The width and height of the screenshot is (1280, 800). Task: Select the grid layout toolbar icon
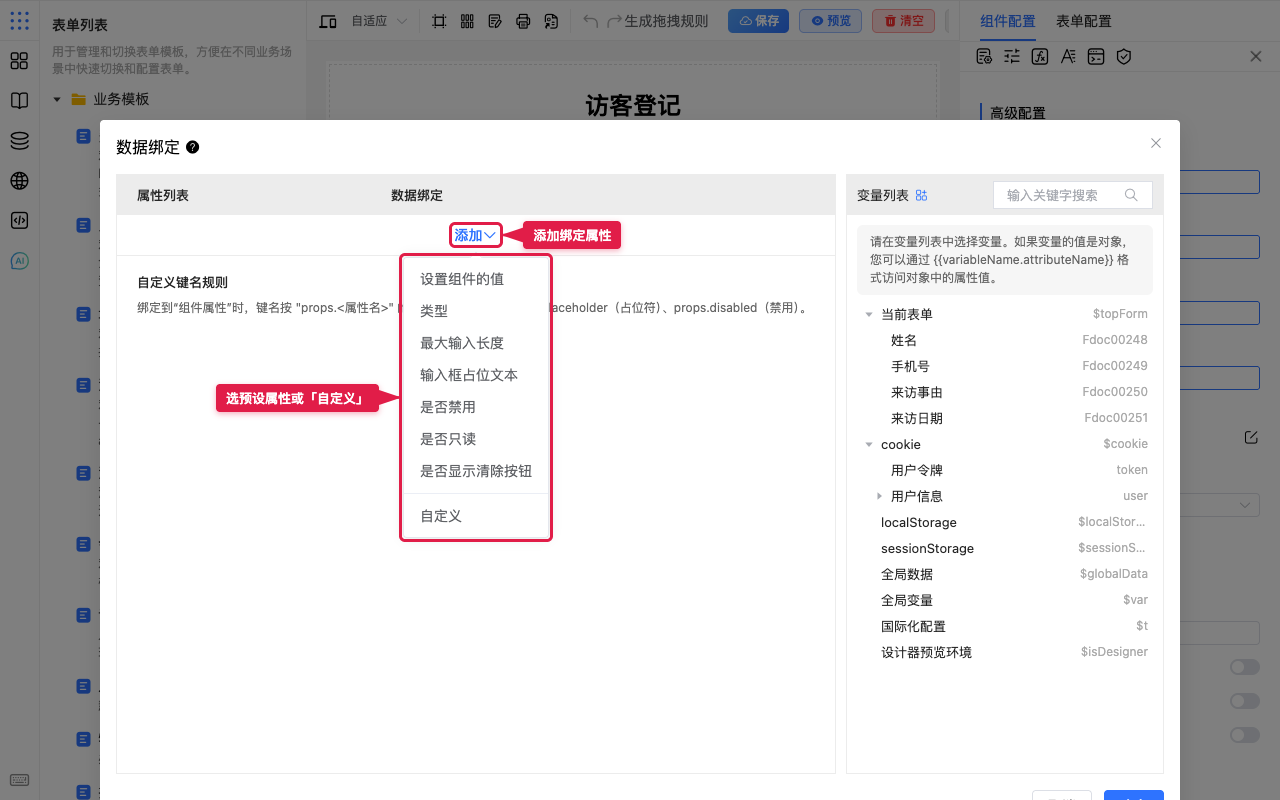coord(467,21)
